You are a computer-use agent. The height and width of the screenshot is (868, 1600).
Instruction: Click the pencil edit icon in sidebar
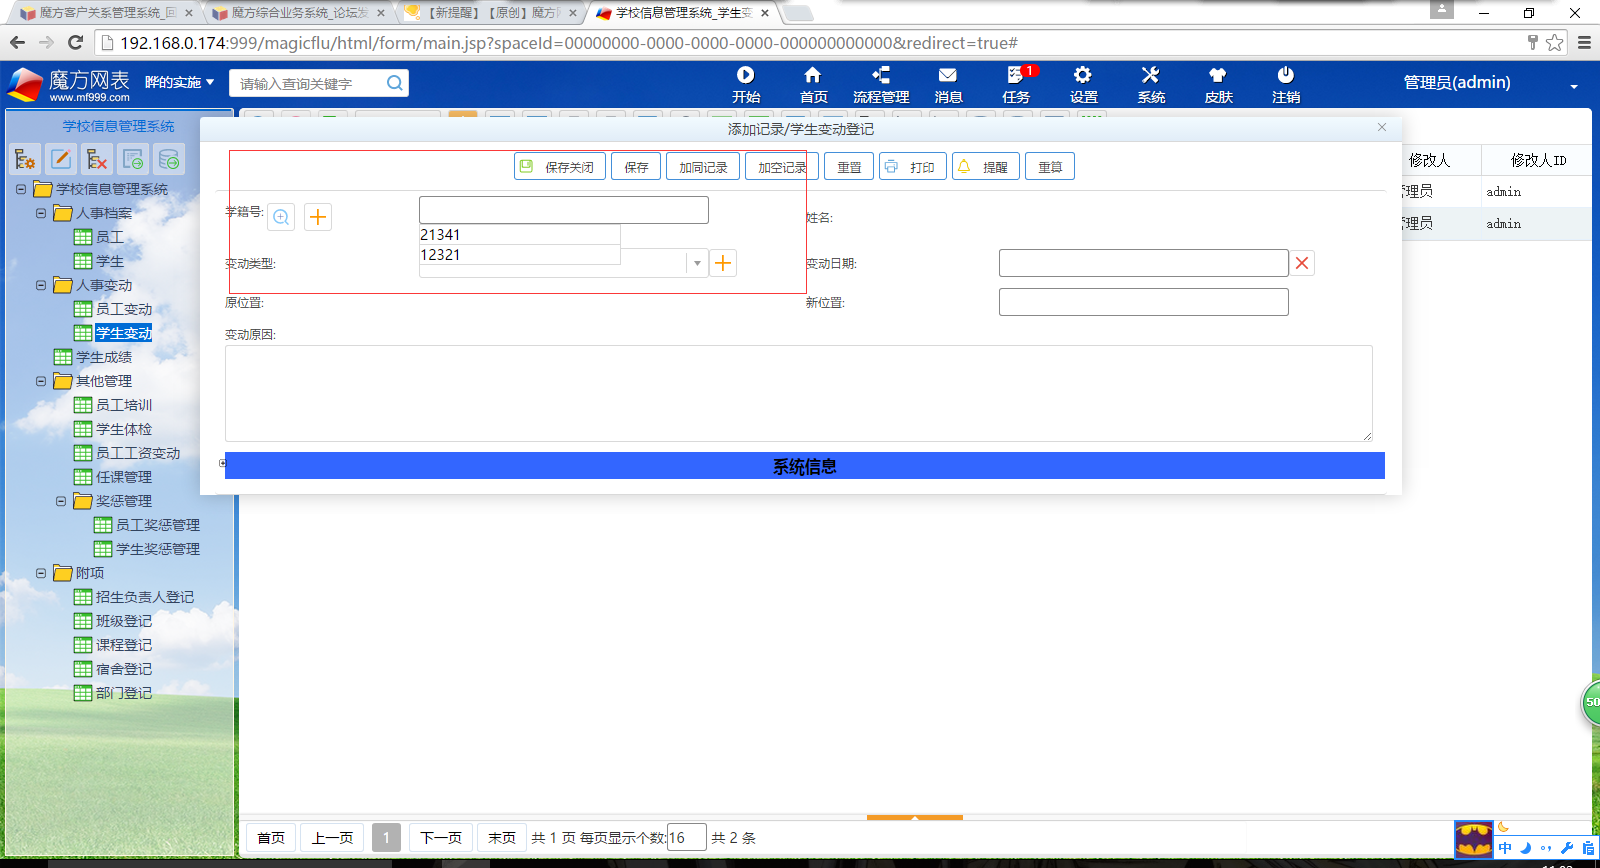pos(61,159)
